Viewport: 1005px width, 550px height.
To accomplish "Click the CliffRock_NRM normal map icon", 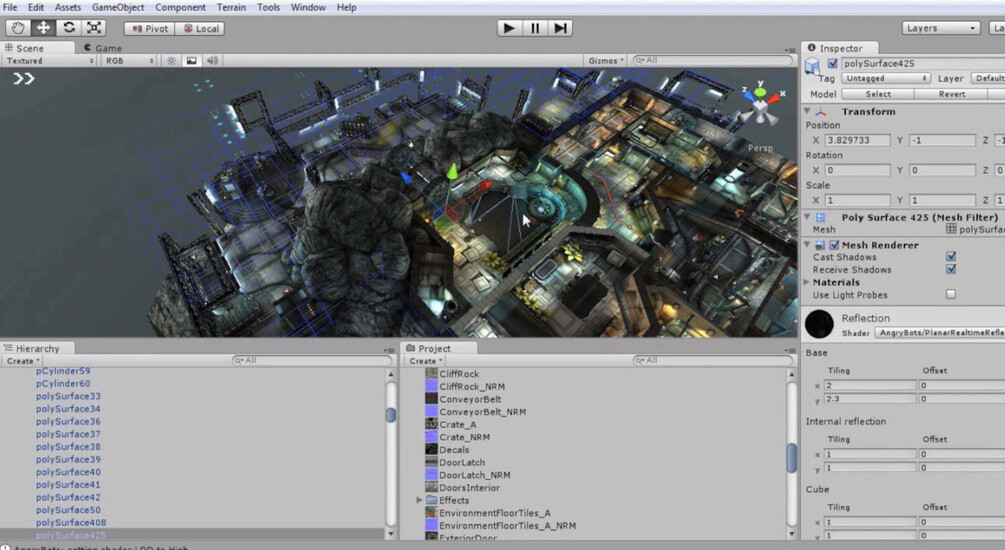I will tap(431, 387).
